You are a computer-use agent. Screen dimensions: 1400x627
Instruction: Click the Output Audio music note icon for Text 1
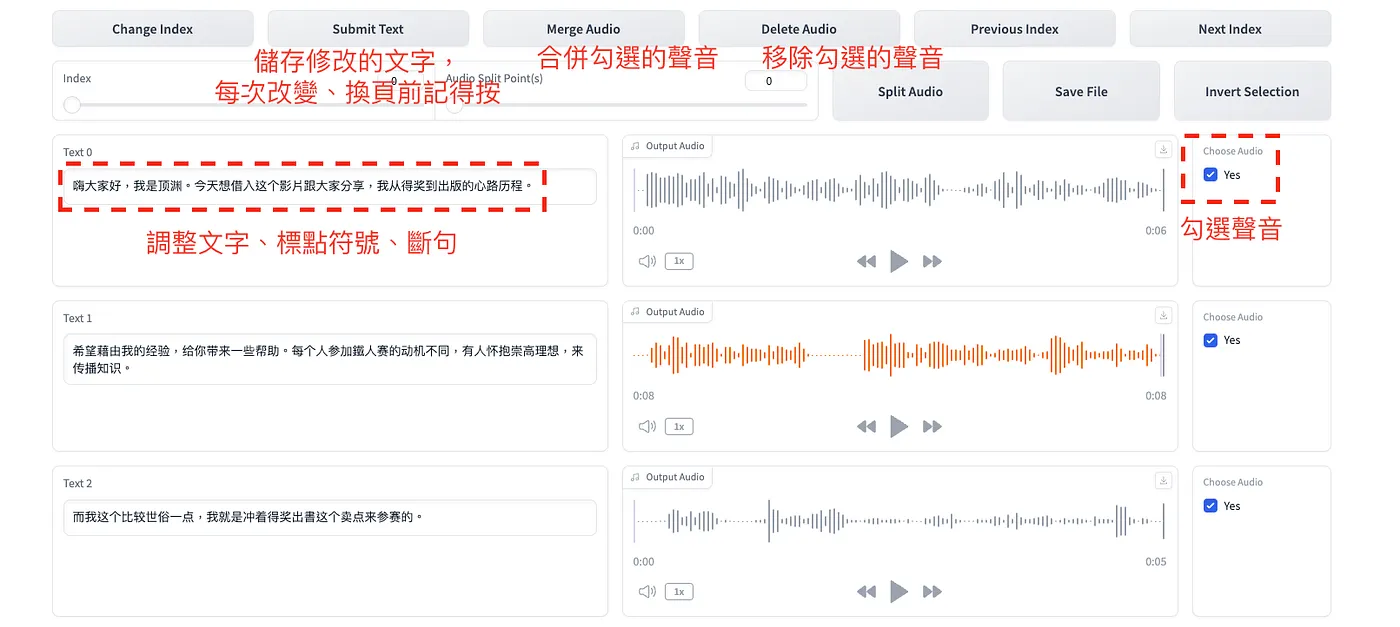[x=635, y=312]
